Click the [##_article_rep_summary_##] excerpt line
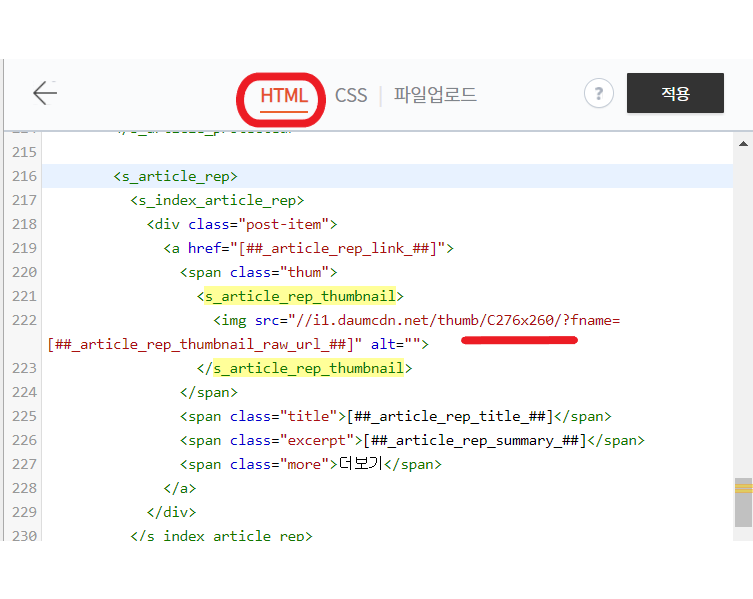This screenshot has height=599, width=753. [x=412, y=440]
